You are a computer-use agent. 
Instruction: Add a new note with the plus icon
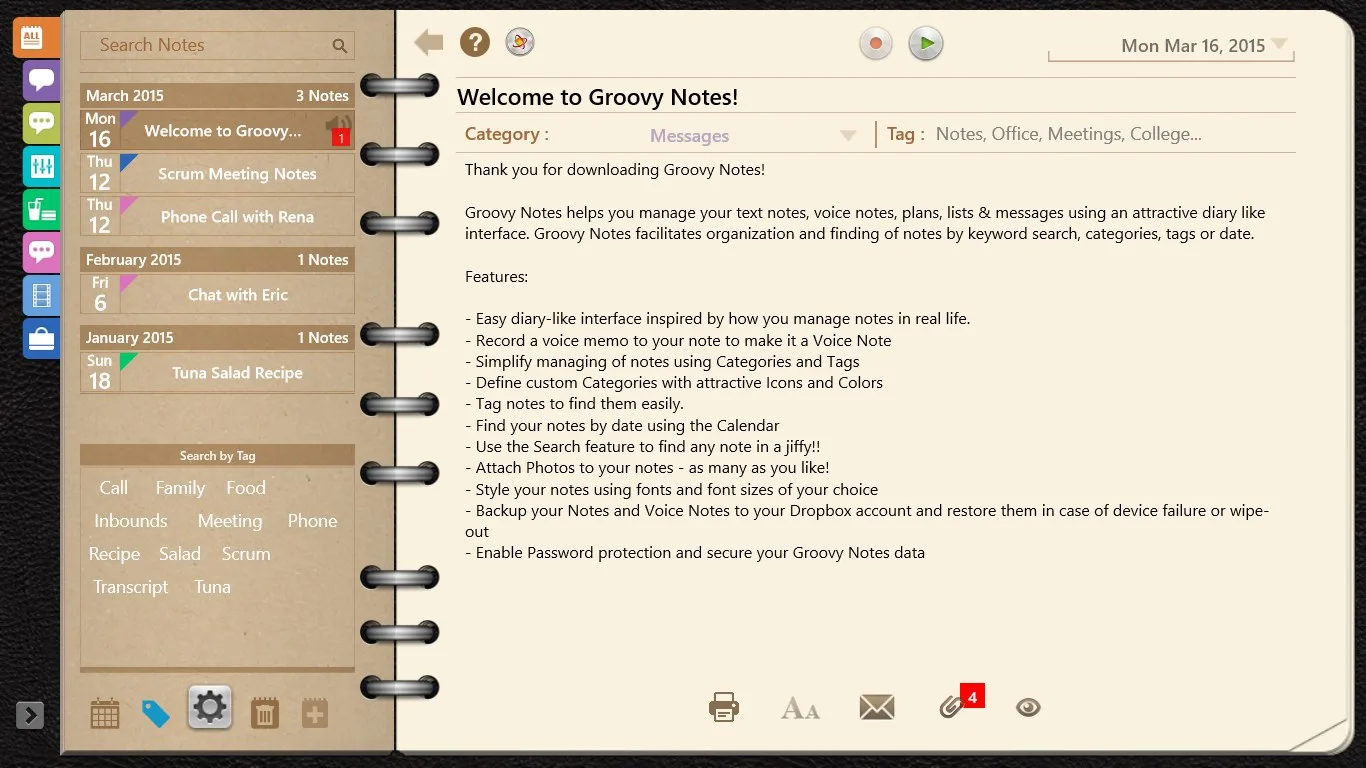point(315,713)
